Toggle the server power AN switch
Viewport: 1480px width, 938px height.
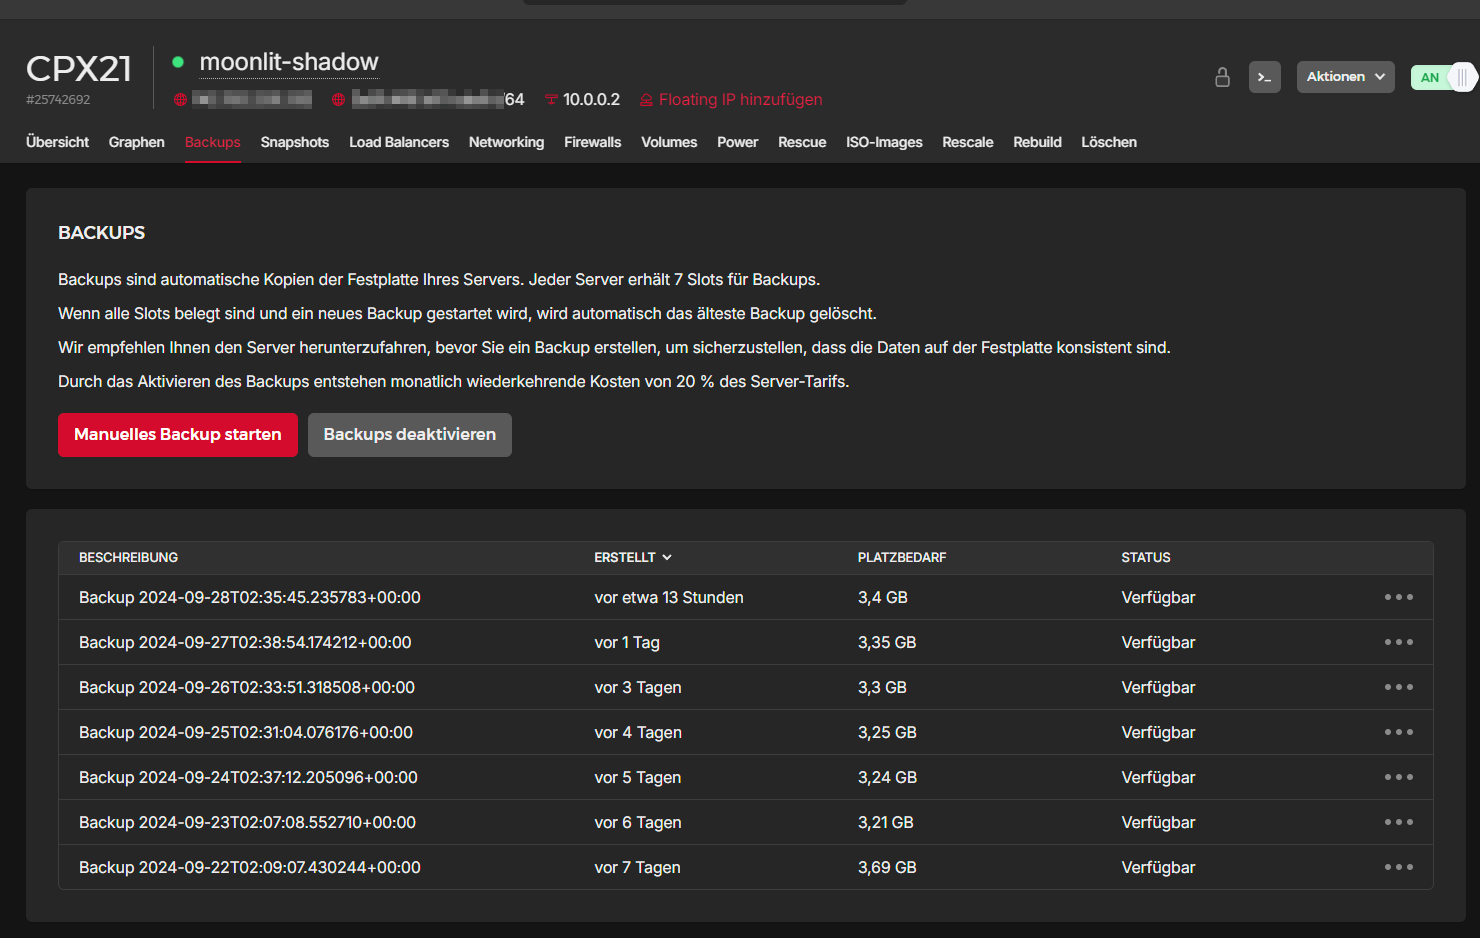(x=1443, y=77)
